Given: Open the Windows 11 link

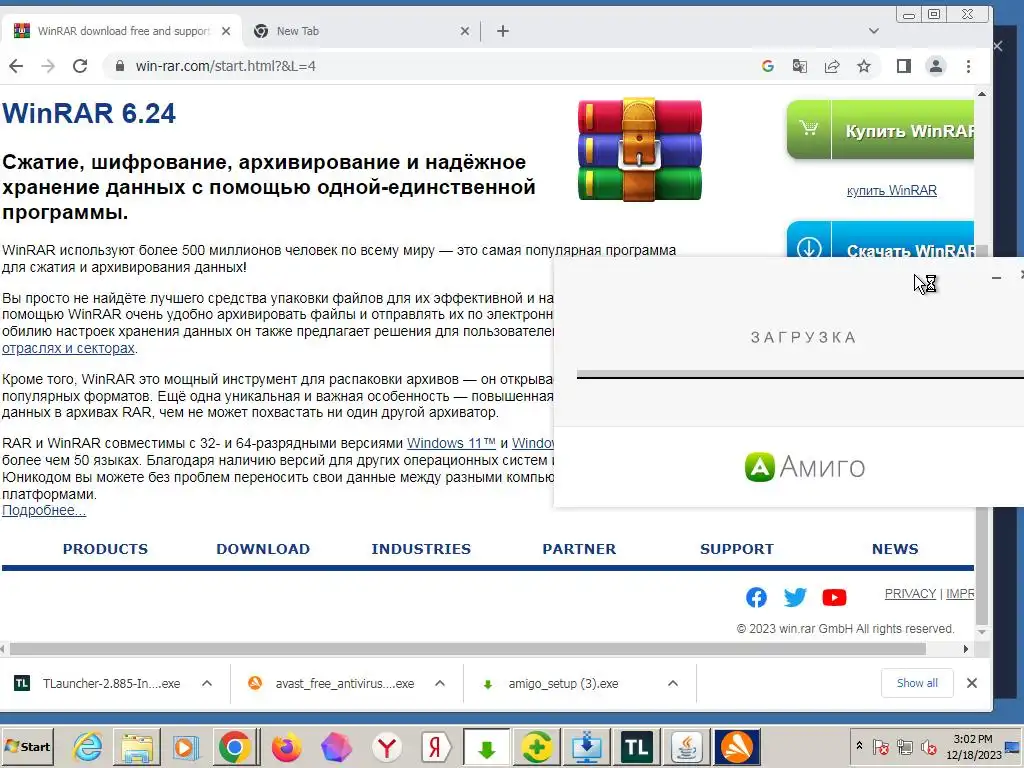Looking at the screenshot, I should pyautogui.click(x=451, y=443).
